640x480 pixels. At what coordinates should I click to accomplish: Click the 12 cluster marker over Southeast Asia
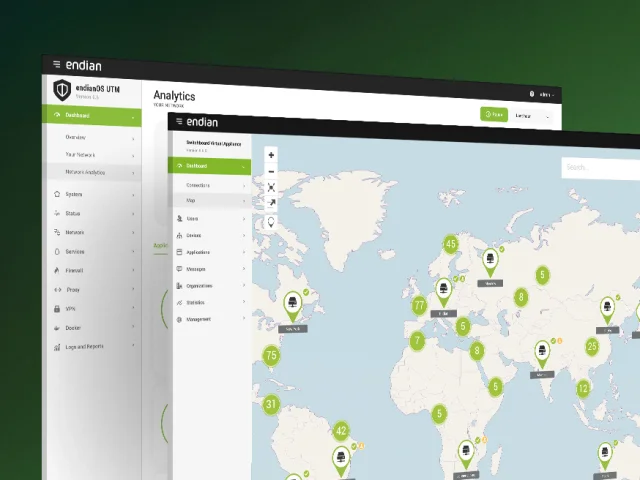584,389
